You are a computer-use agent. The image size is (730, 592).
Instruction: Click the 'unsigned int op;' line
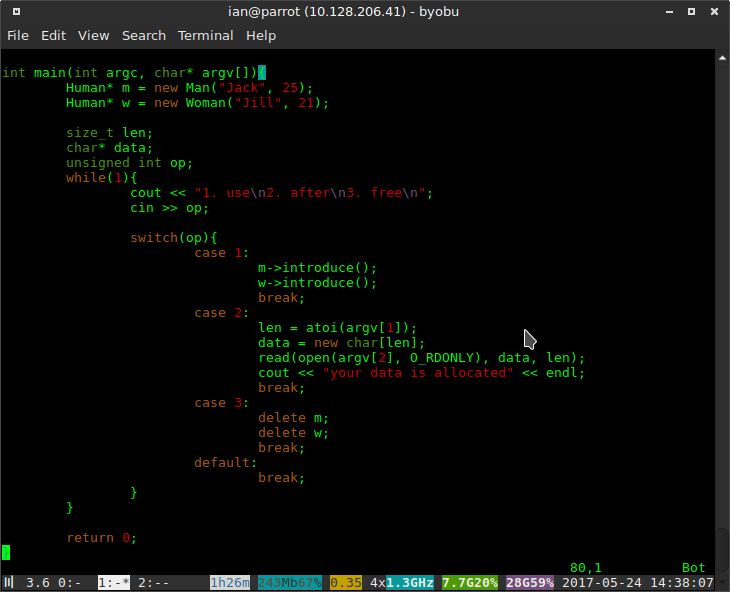[x=129, y=163]
